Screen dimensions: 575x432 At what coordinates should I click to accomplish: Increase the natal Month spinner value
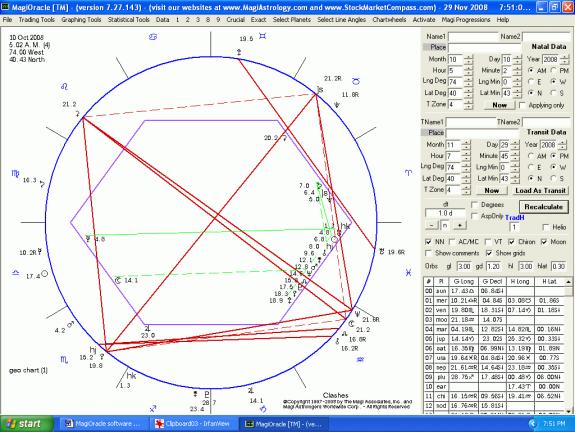(x=468, y=56)
